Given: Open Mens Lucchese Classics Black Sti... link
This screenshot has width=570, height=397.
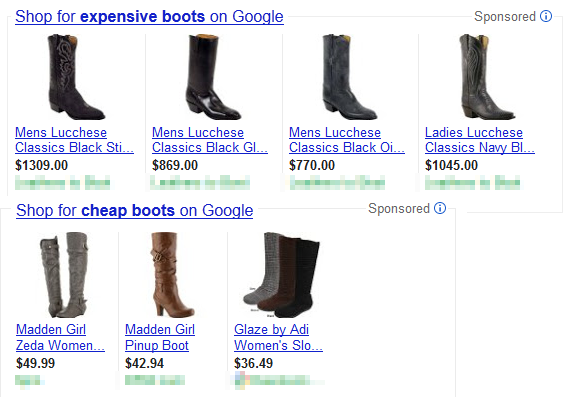Looking at the screenshot, I should 75,140.
